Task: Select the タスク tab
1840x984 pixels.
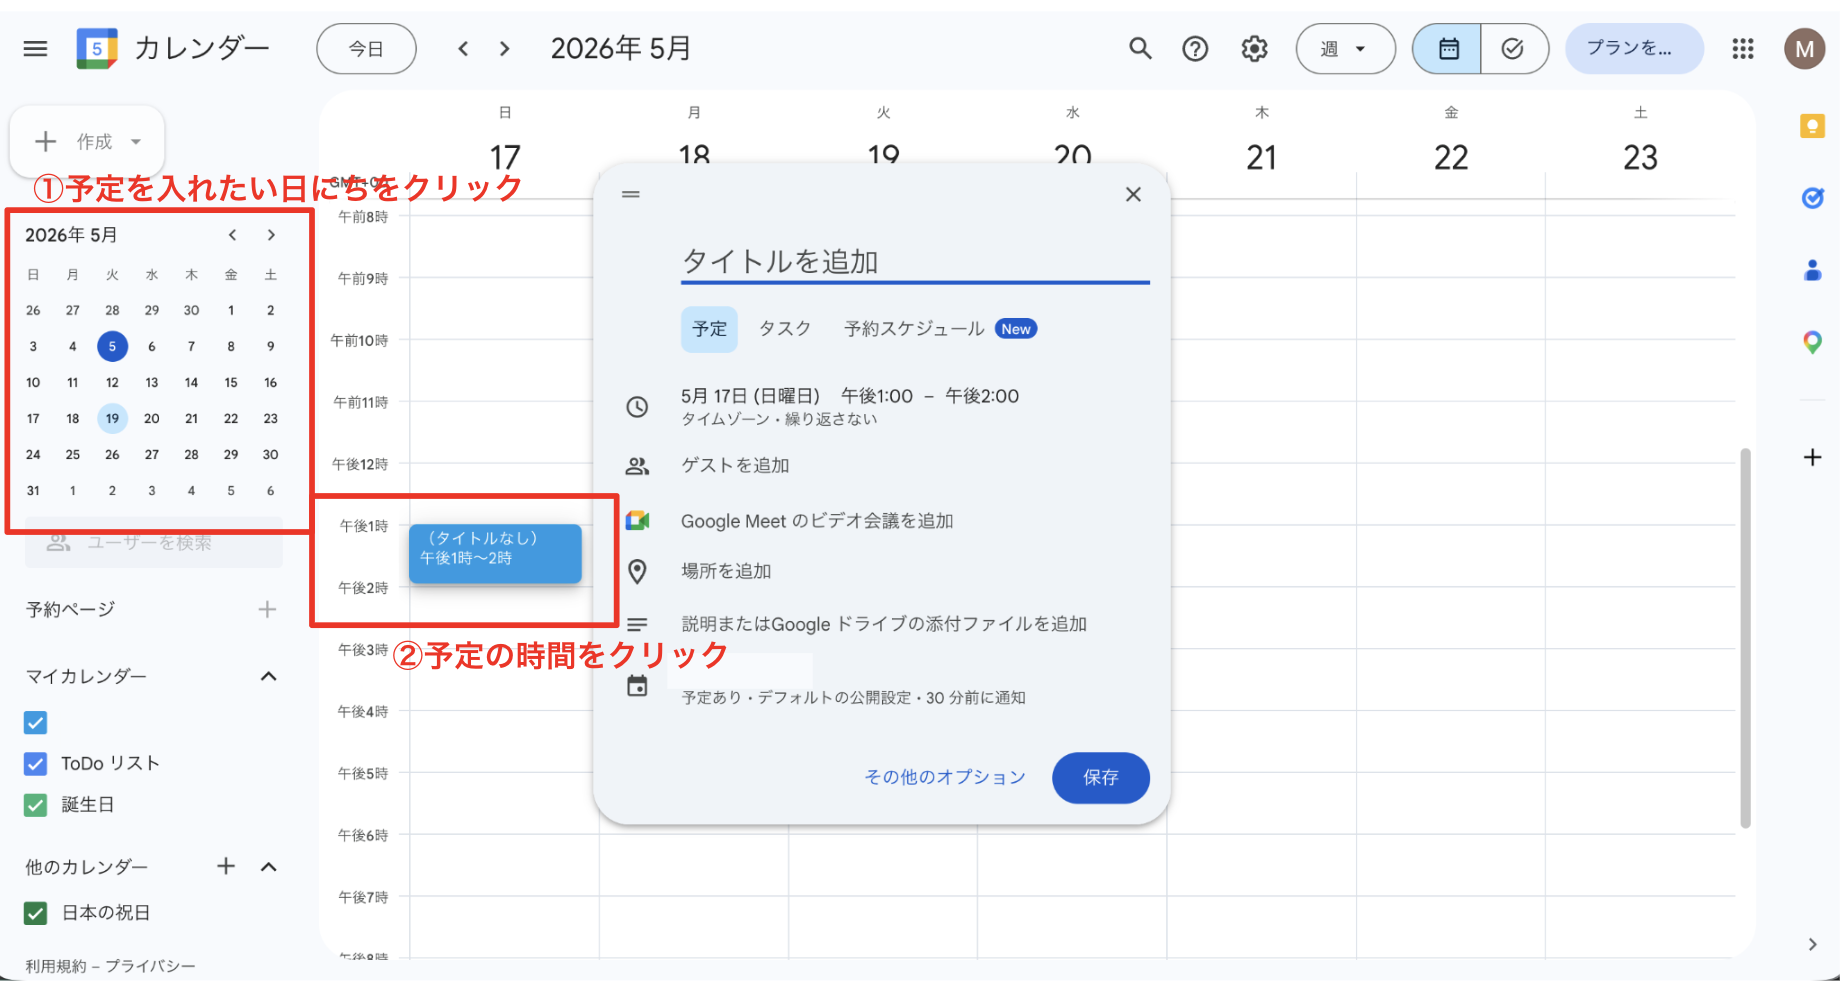Action: (x=785, y=329)
